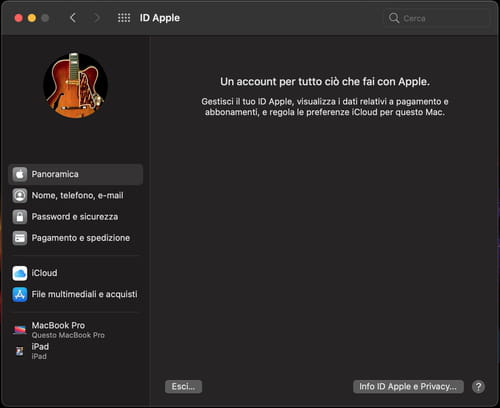Image resolution: width=500 pixels, height=408 pixels.
Task: Click the magnifying glass search icon
Action: point(394,18)
